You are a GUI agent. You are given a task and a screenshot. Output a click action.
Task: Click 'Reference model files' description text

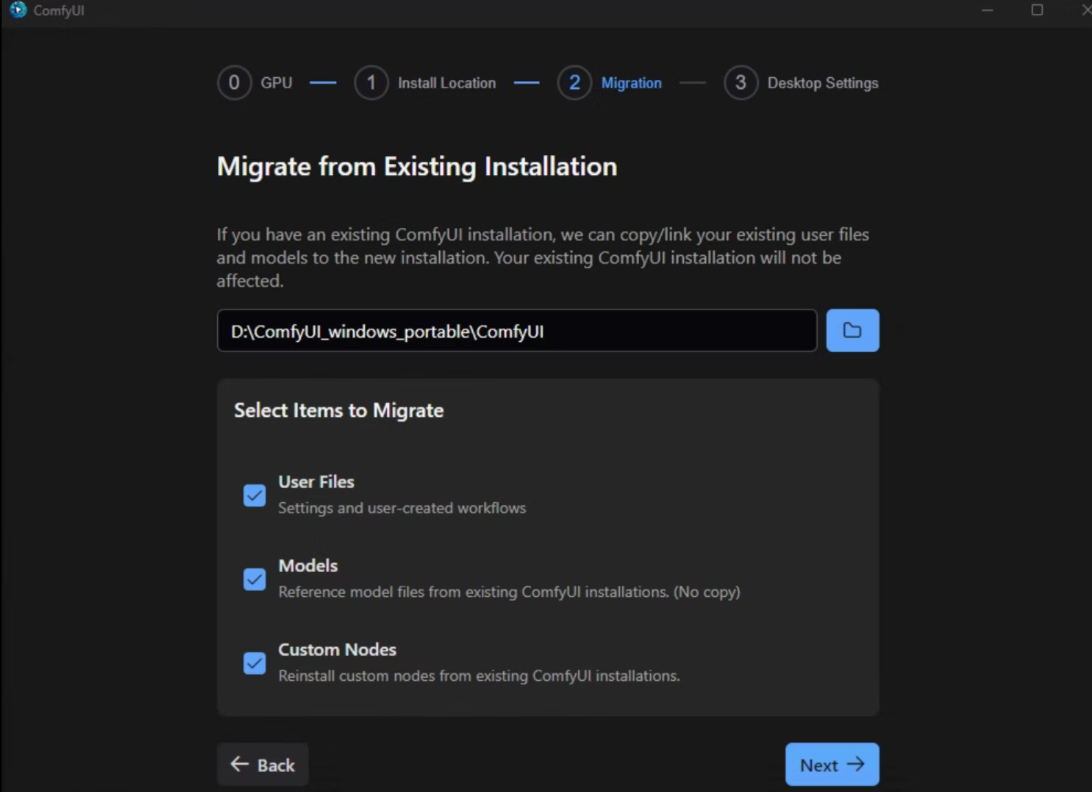pos(509,591)
